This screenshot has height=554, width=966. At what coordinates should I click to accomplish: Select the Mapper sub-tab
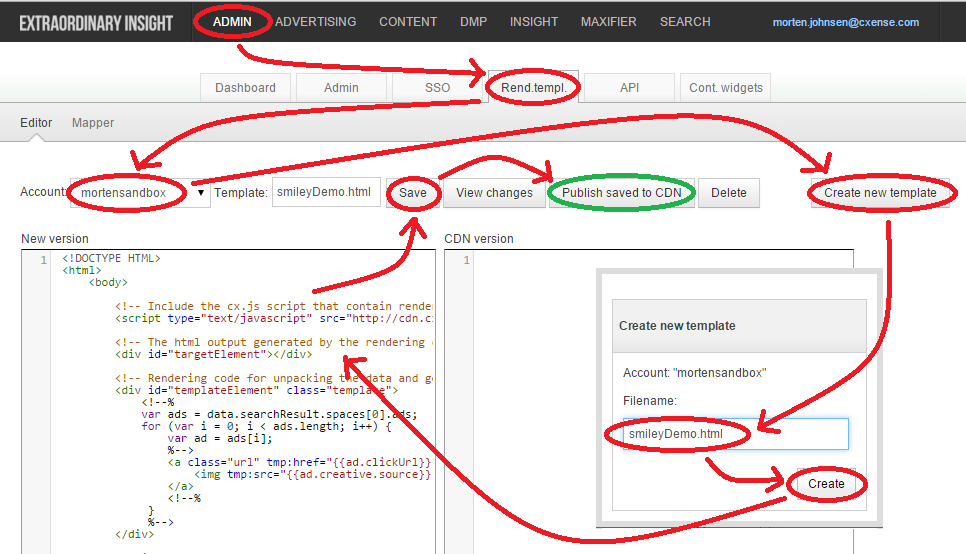93,123
